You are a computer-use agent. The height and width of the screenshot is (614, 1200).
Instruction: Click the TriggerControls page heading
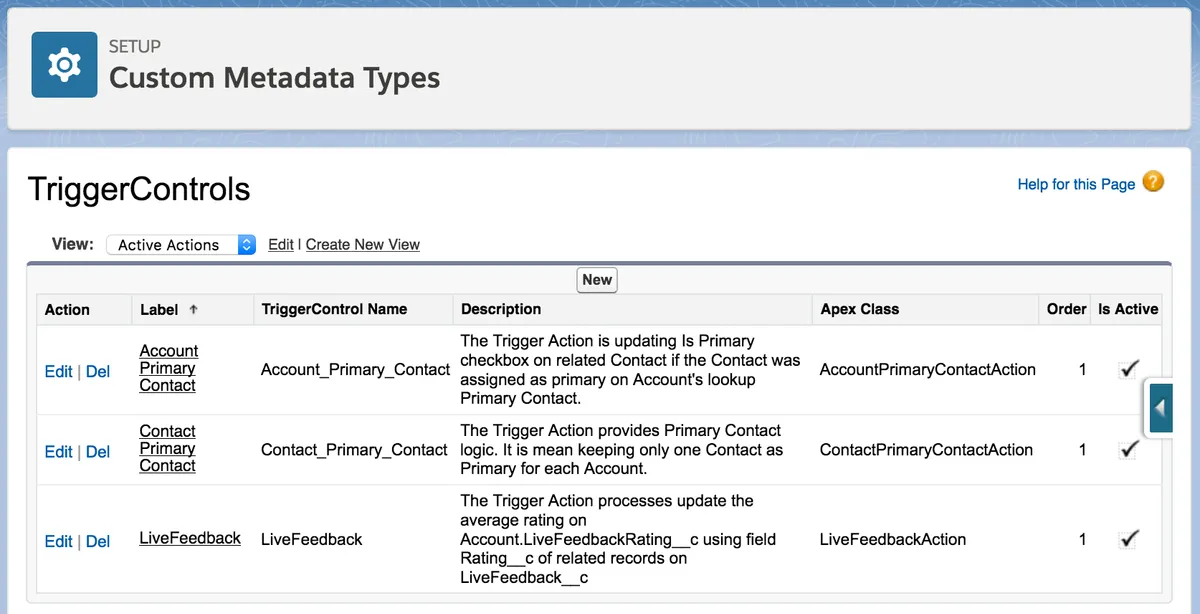(x=139, y=189)
